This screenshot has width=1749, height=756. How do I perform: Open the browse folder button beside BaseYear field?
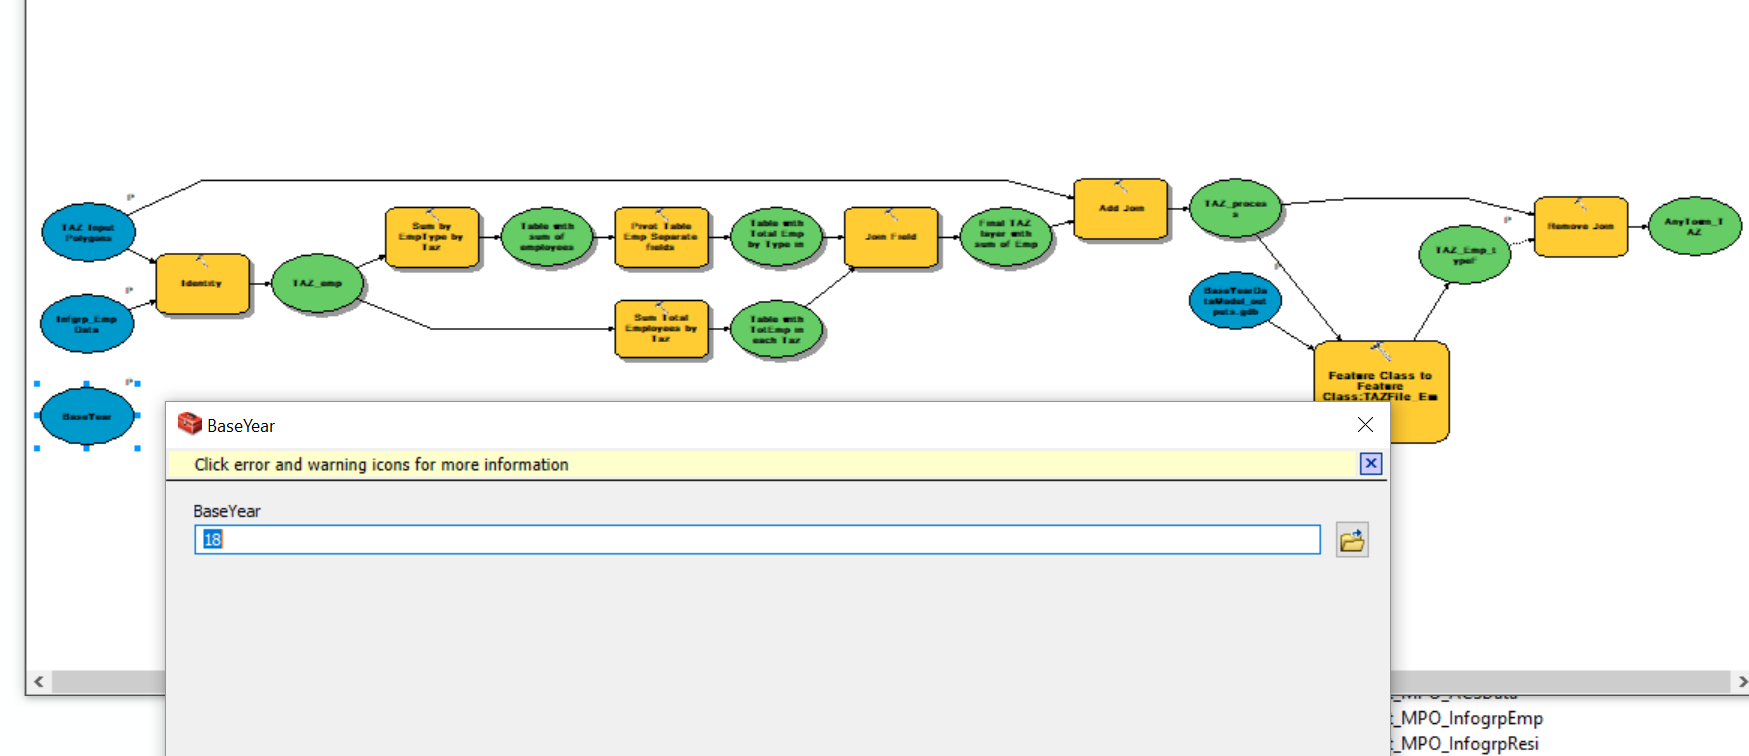tap(1352, 540)
